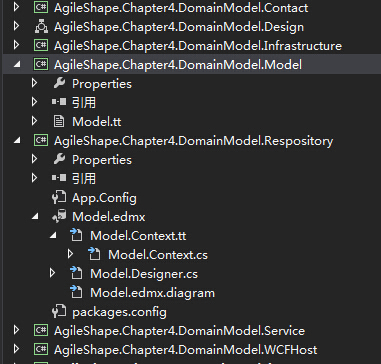Collapse the Model.Context.tt node
Viewport: 381px width, 364px height.
click(x=53, y=236)
